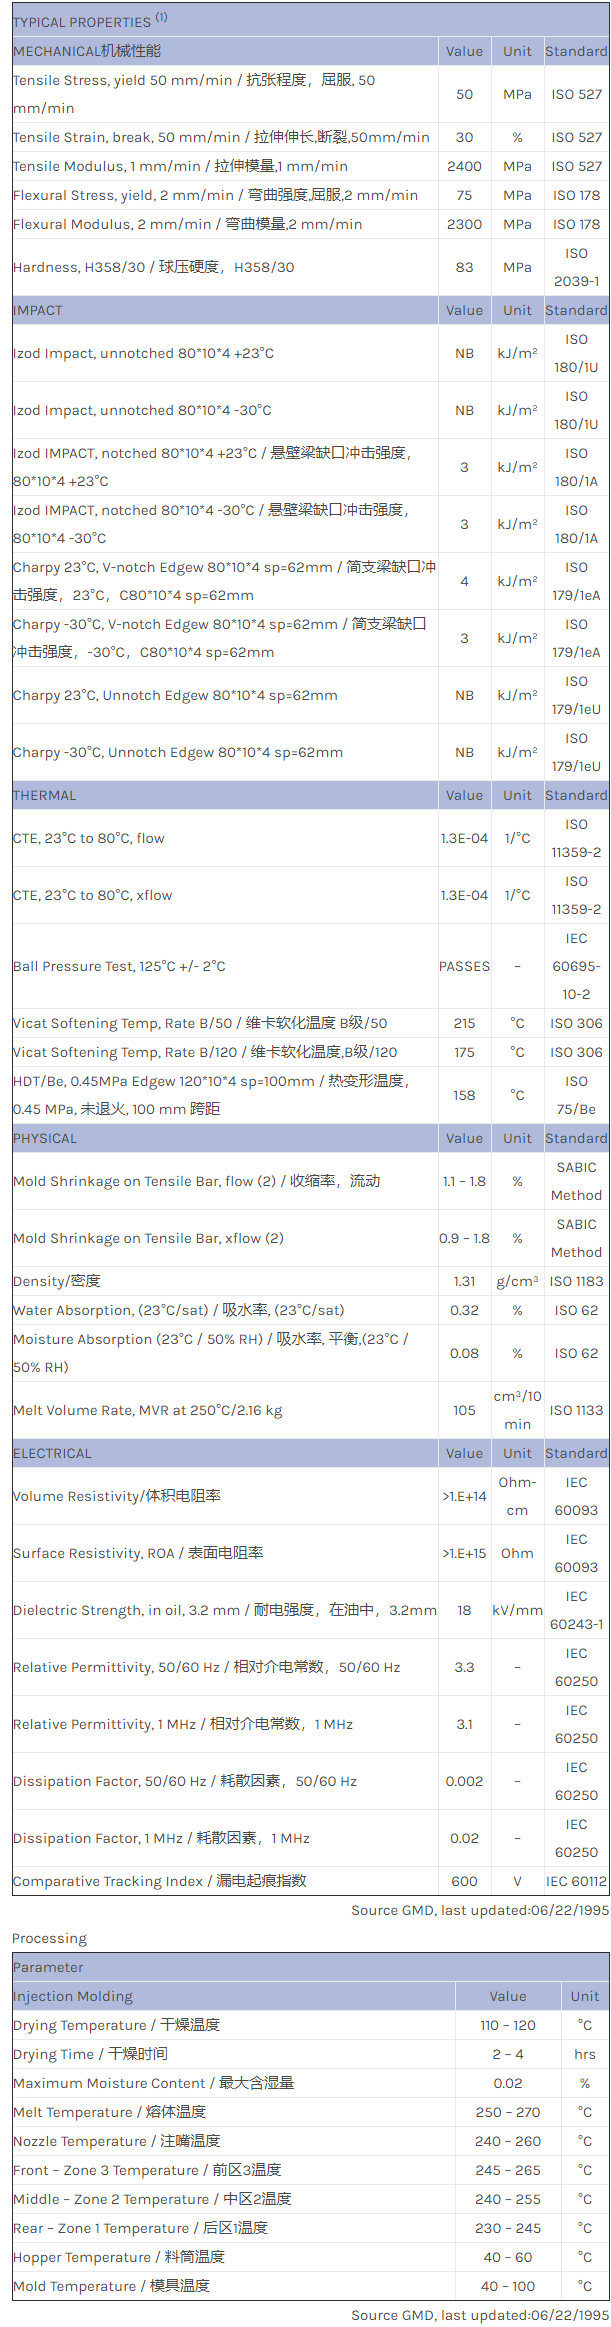Click the Comparative Tracking Index row label
Image resolution: width=611 pixels, height=2327 pixels.
pyautogui.click(x=160, y=1881)
